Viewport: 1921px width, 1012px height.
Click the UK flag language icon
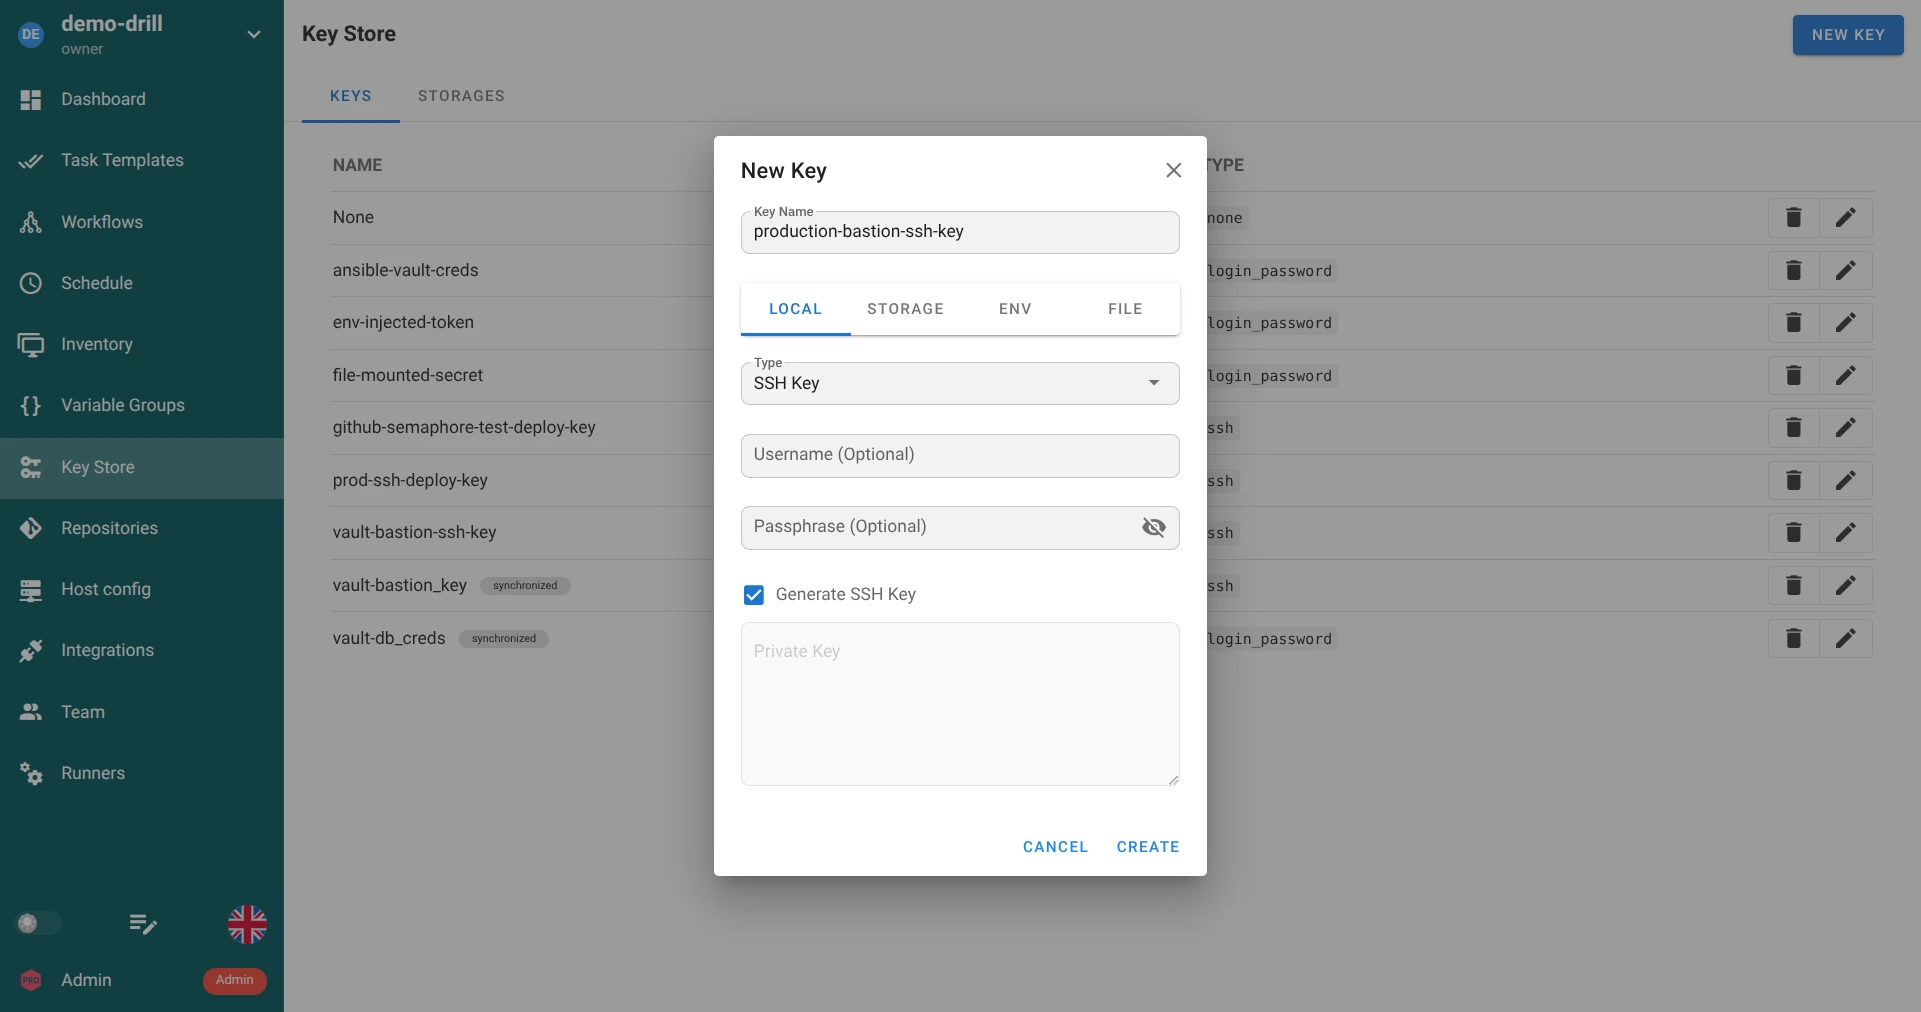247,924
